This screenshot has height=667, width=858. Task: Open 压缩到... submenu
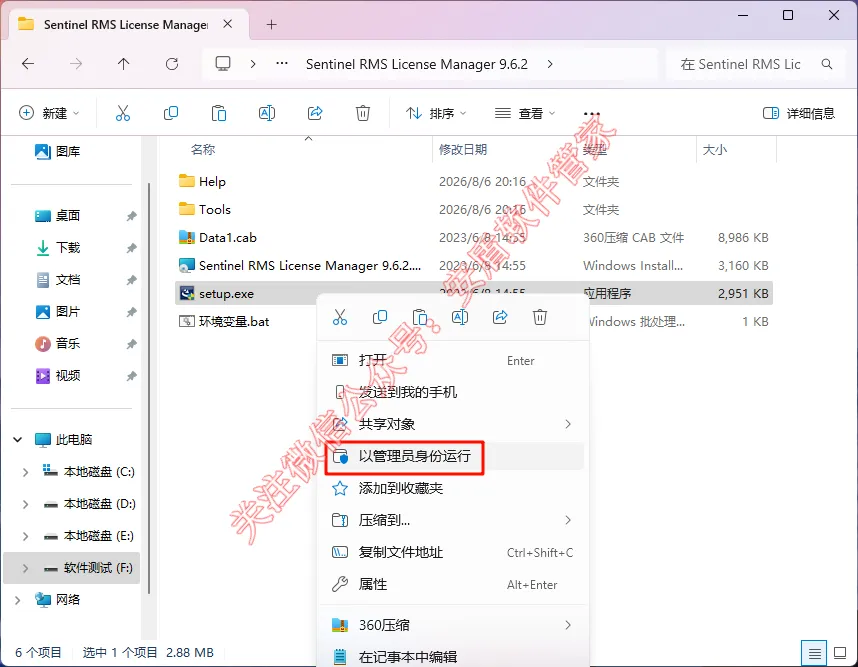[x=454, y=520]
